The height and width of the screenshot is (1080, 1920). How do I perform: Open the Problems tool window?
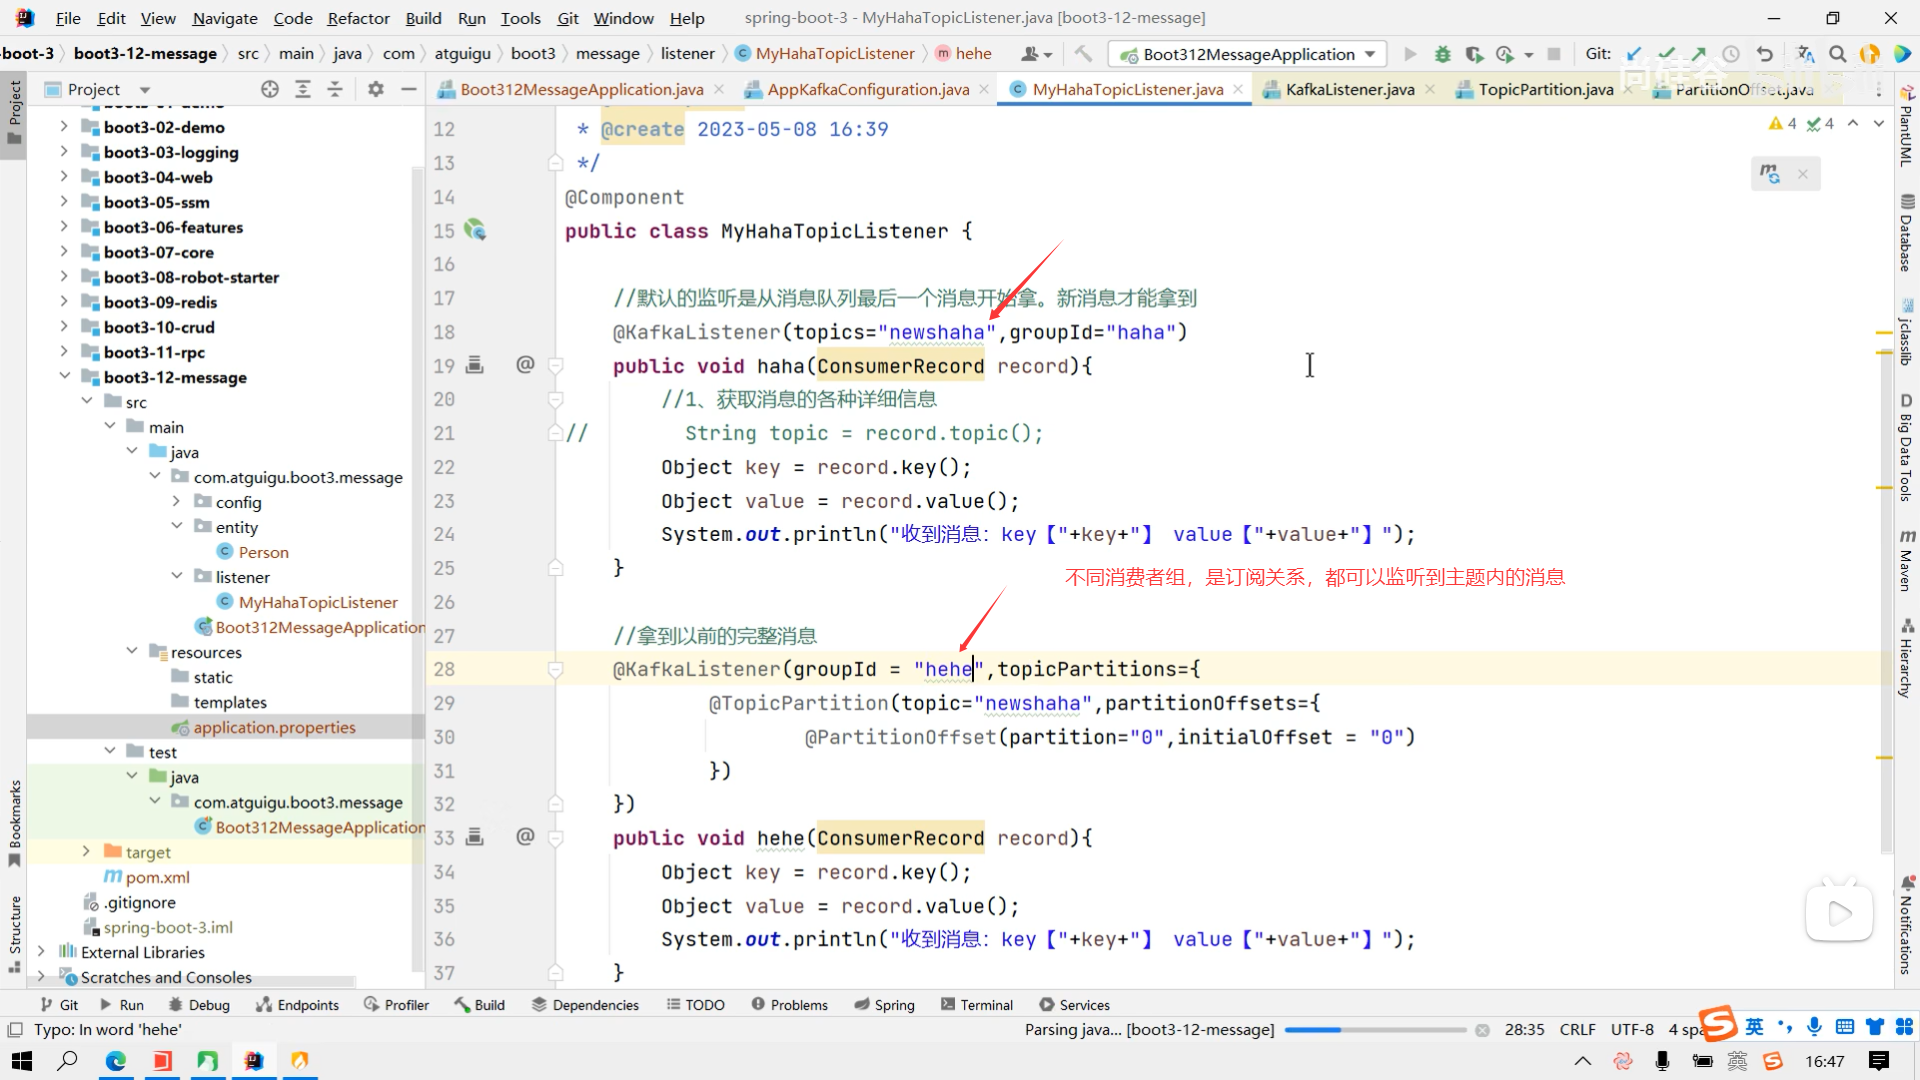click(x=789, y=1005)
